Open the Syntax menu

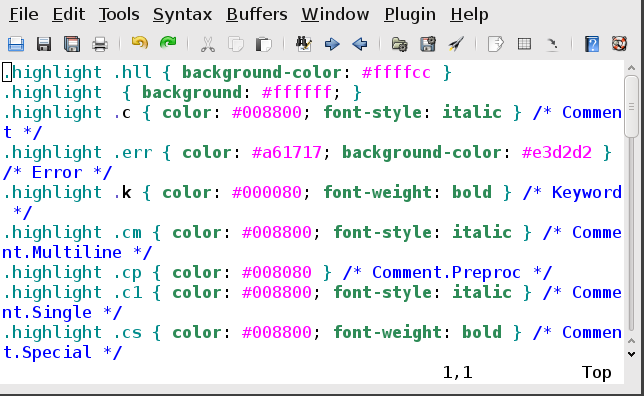(182, 15)
